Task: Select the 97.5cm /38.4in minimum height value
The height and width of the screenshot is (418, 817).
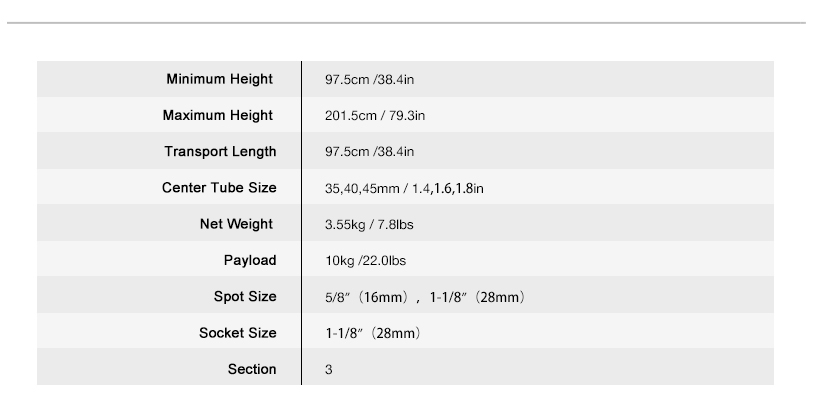Action: point(369,80)
